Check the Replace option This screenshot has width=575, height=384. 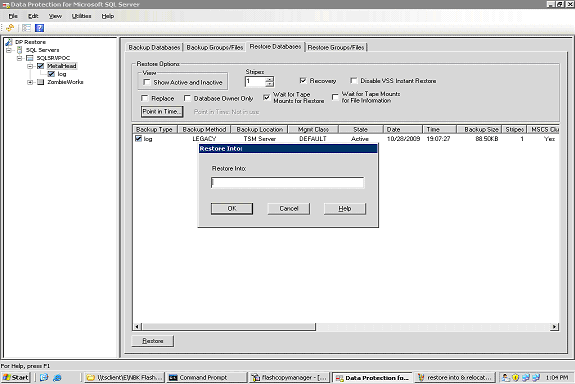[x=144, y=98]
